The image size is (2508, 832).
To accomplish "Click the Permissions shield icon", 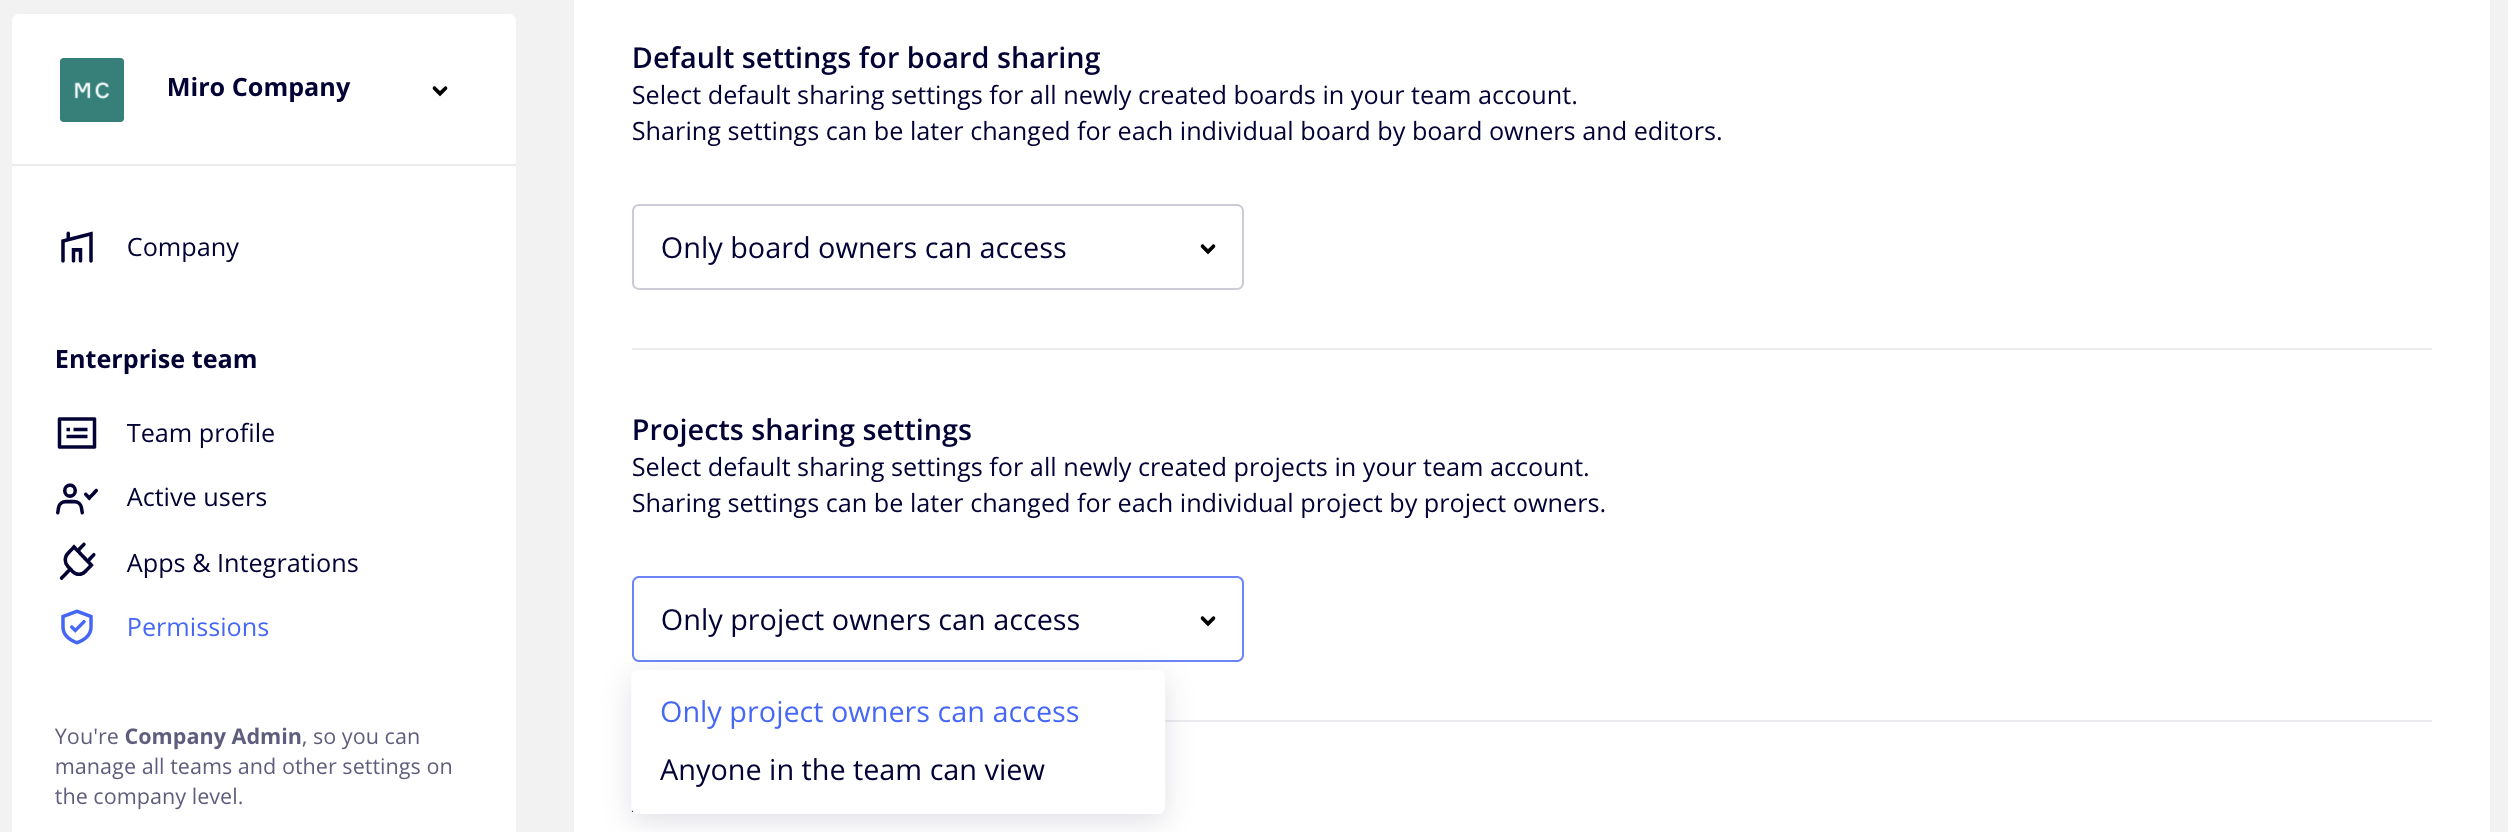I will tap(77, 627).
